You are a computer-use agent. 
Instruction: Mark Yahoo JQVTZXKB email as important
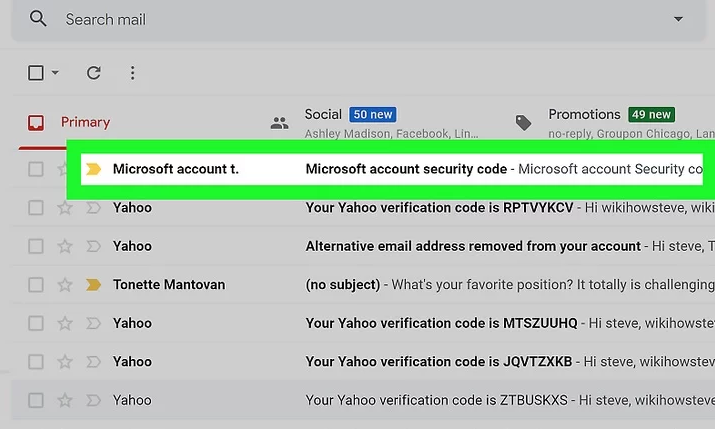tap(93, 362)
